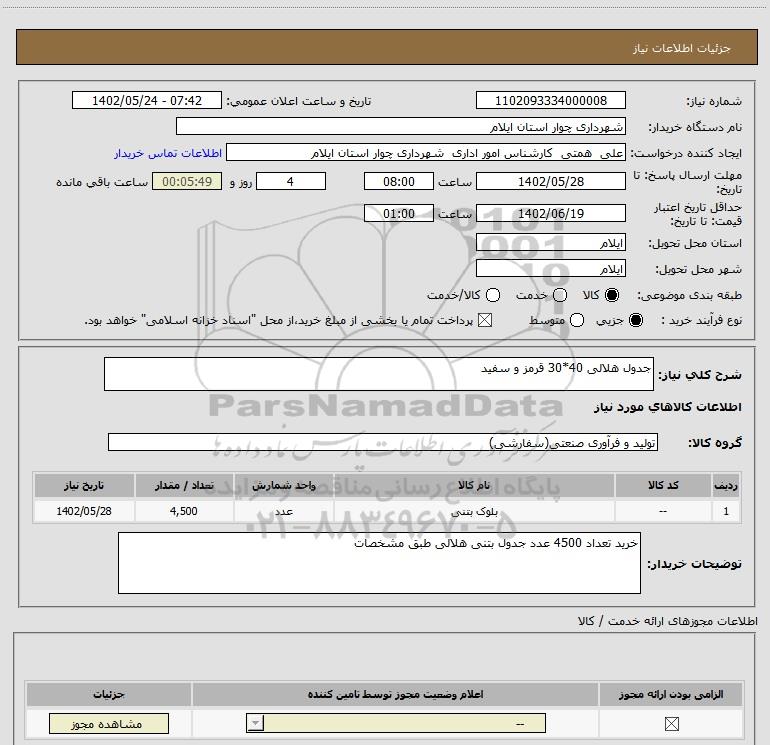Click the delivery city field ایلام
This screenshot has width=770, height=745.
pyautogui.click(x=550, y=269)
